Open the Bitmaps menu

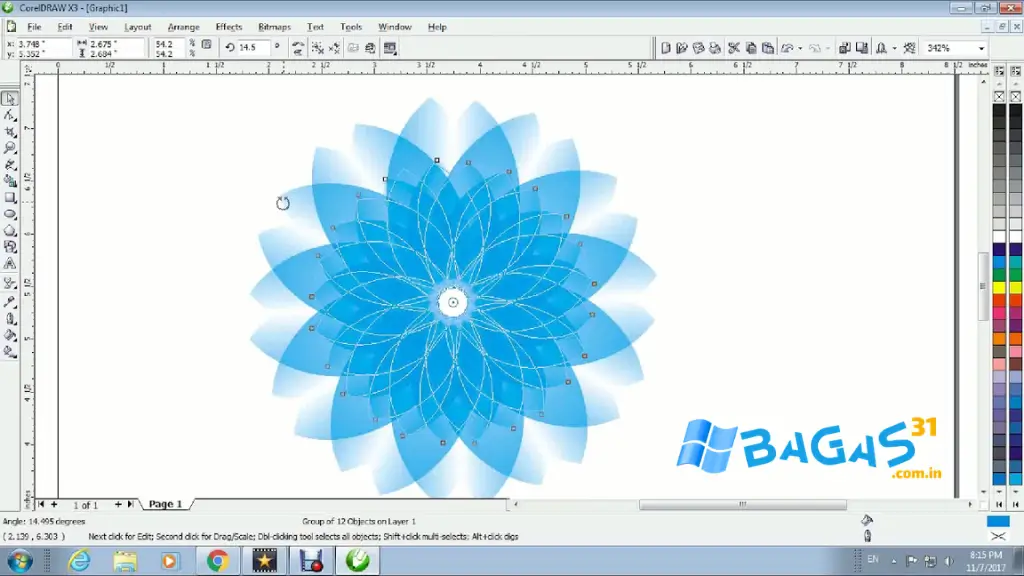(273, 27)
